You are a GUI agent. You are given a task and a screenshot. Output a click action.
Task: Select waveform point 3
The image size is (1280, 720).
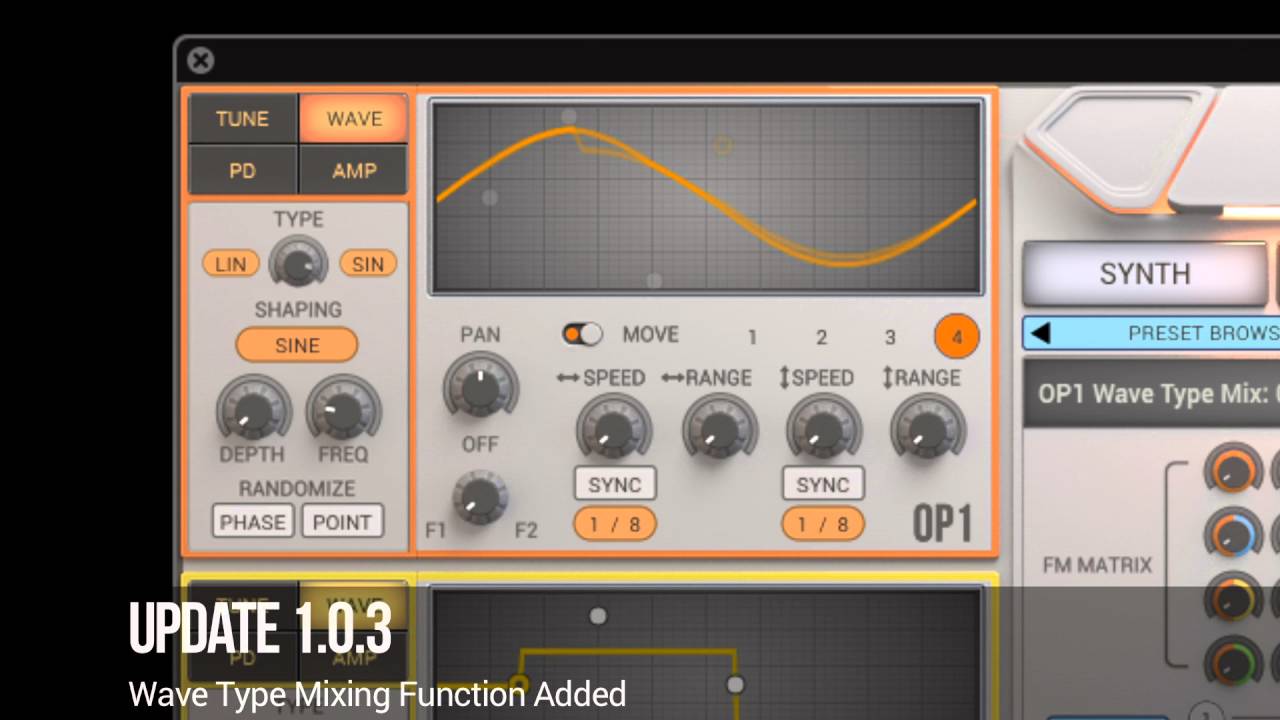890,338
